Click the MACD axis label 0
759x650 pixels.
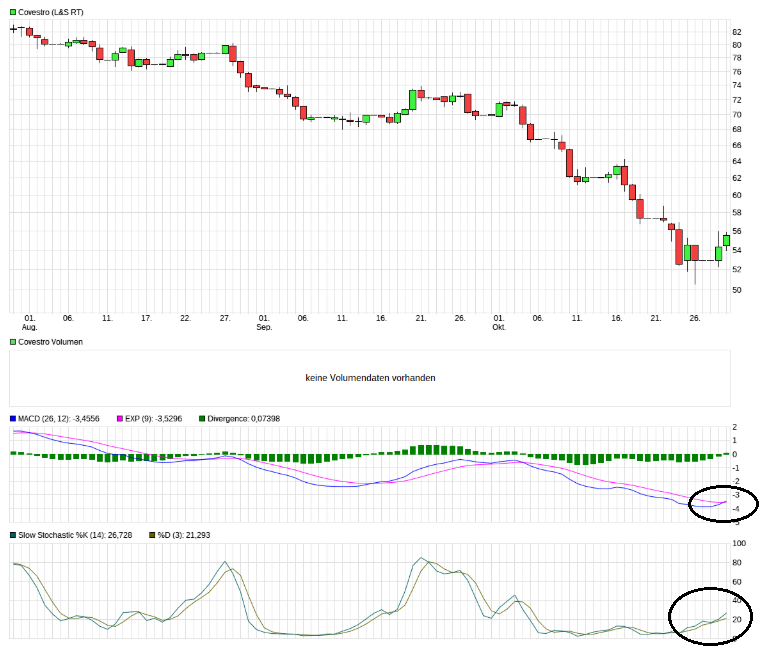(735, 454)
